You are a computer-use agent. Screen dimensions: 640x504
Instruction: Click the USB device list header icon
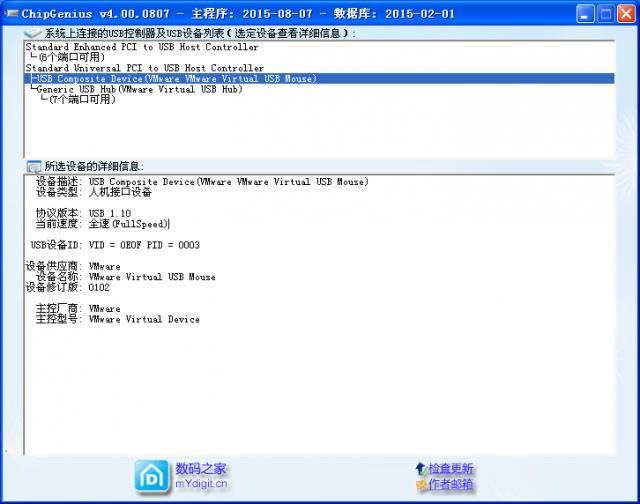(x=33, y=33)
